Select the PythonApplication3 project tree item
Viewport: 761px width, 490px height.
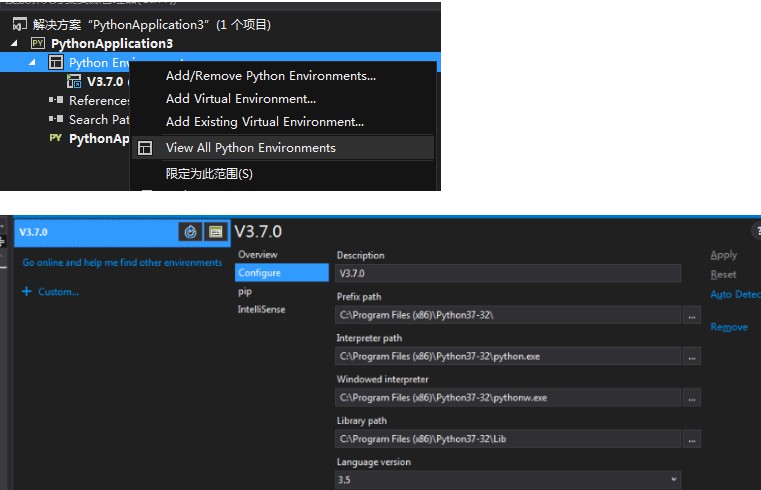click(x=112, y=43)
